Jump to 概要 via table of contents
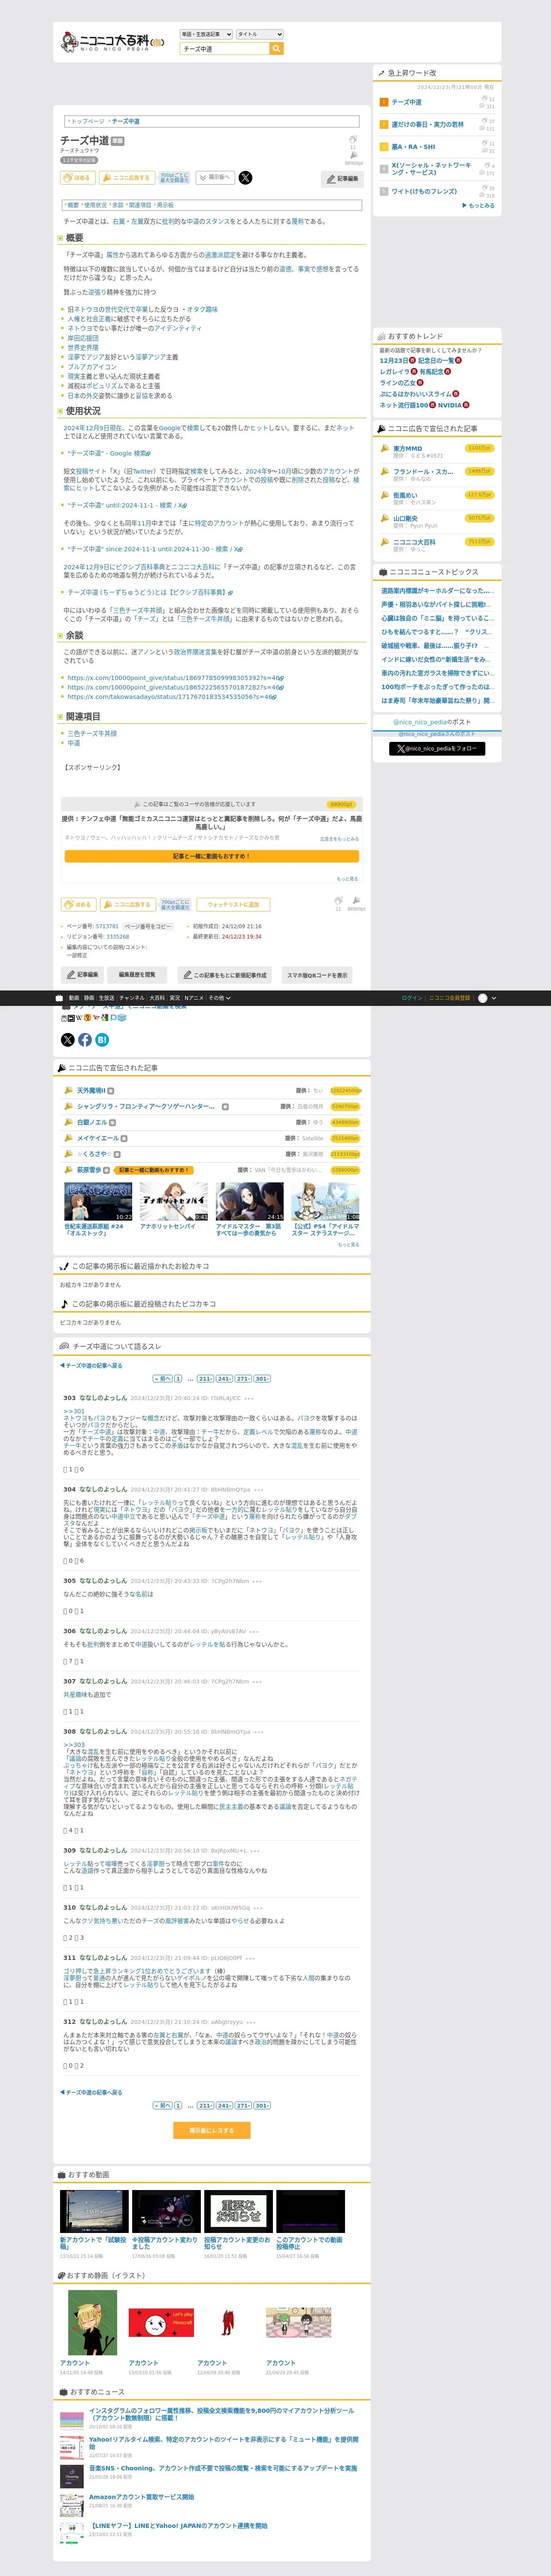Screen dimensions: 551x2576 point(73,205)
